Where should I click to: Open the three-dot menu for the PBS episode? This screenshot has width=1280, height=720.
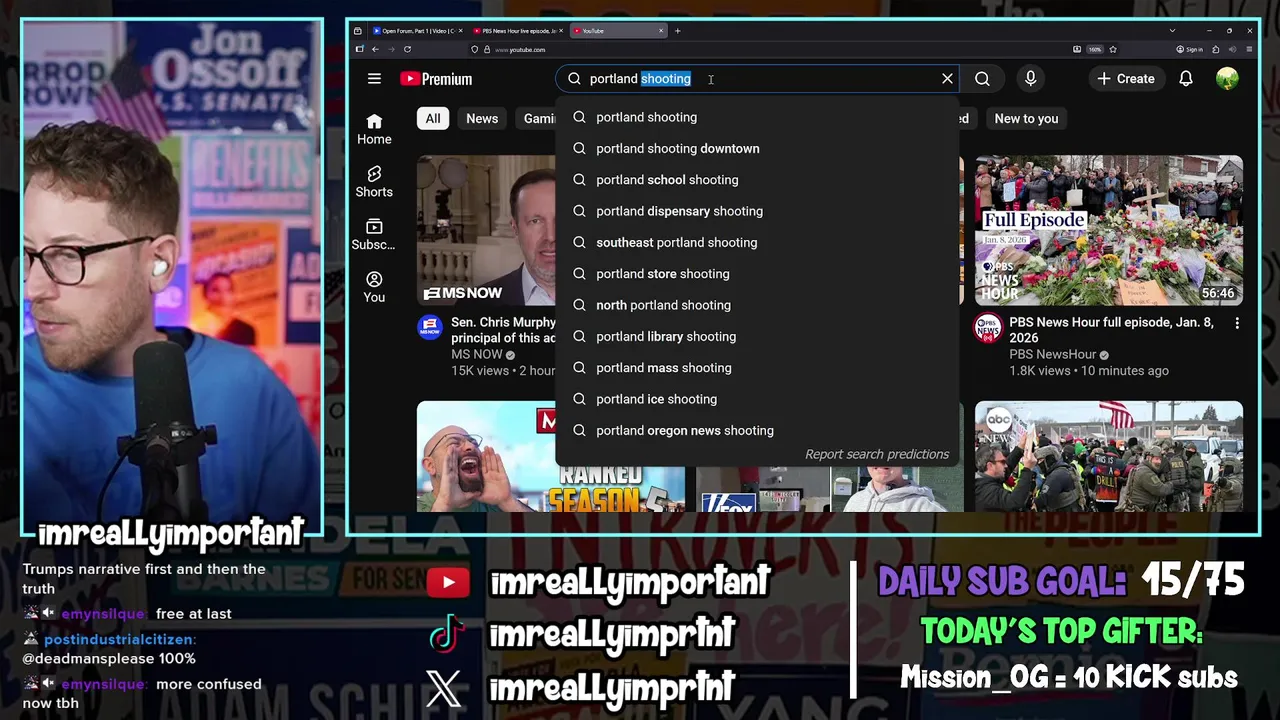(x=1237, y=324)
